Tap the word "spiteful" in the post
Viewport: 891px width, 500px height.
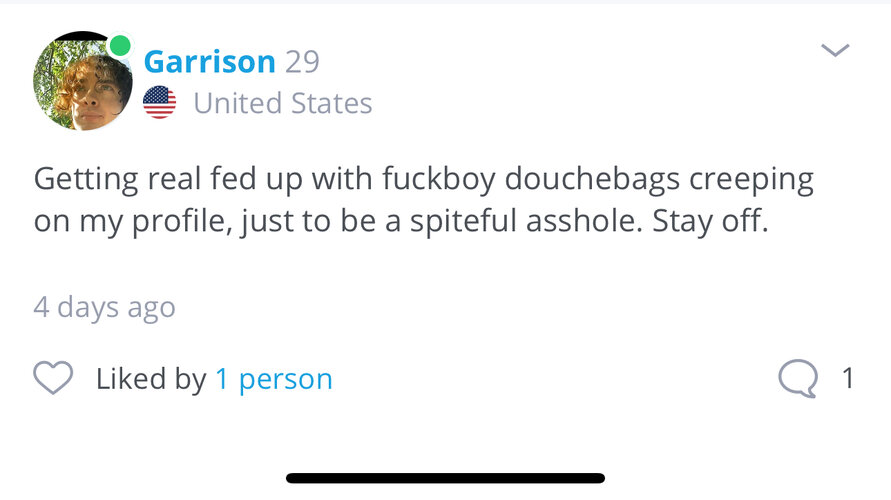pos(463,222)
